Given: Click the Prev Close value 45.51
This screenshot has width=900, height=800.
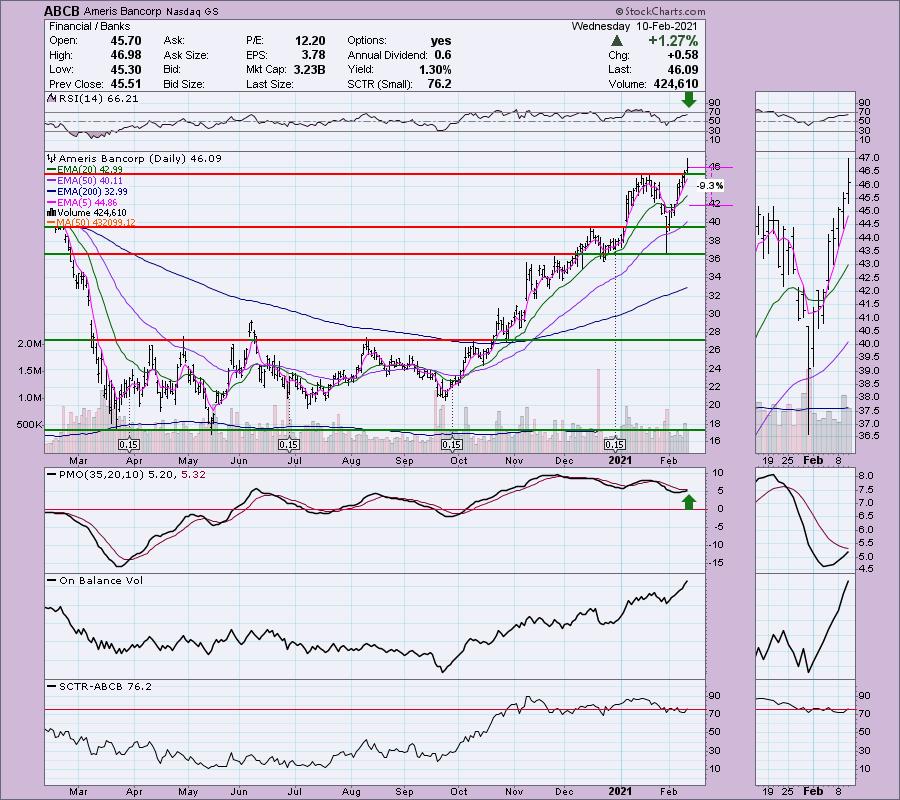Looking at the screenshot, I should 126,84.
